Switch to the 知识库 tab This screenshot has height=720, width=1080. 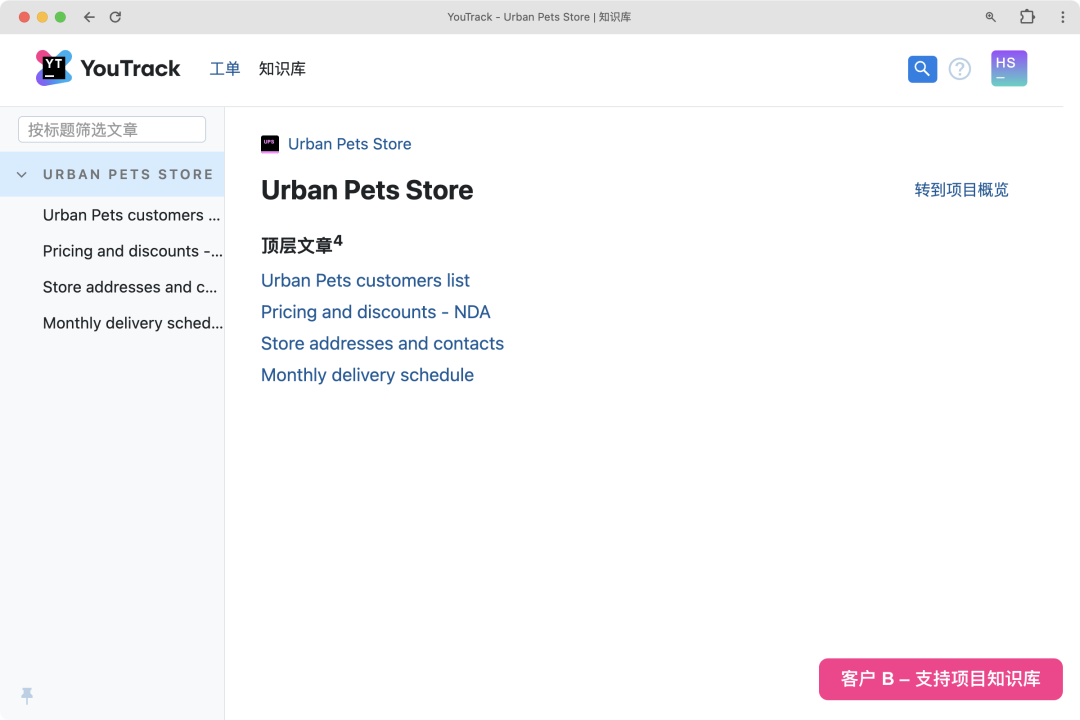coord(282,69)
